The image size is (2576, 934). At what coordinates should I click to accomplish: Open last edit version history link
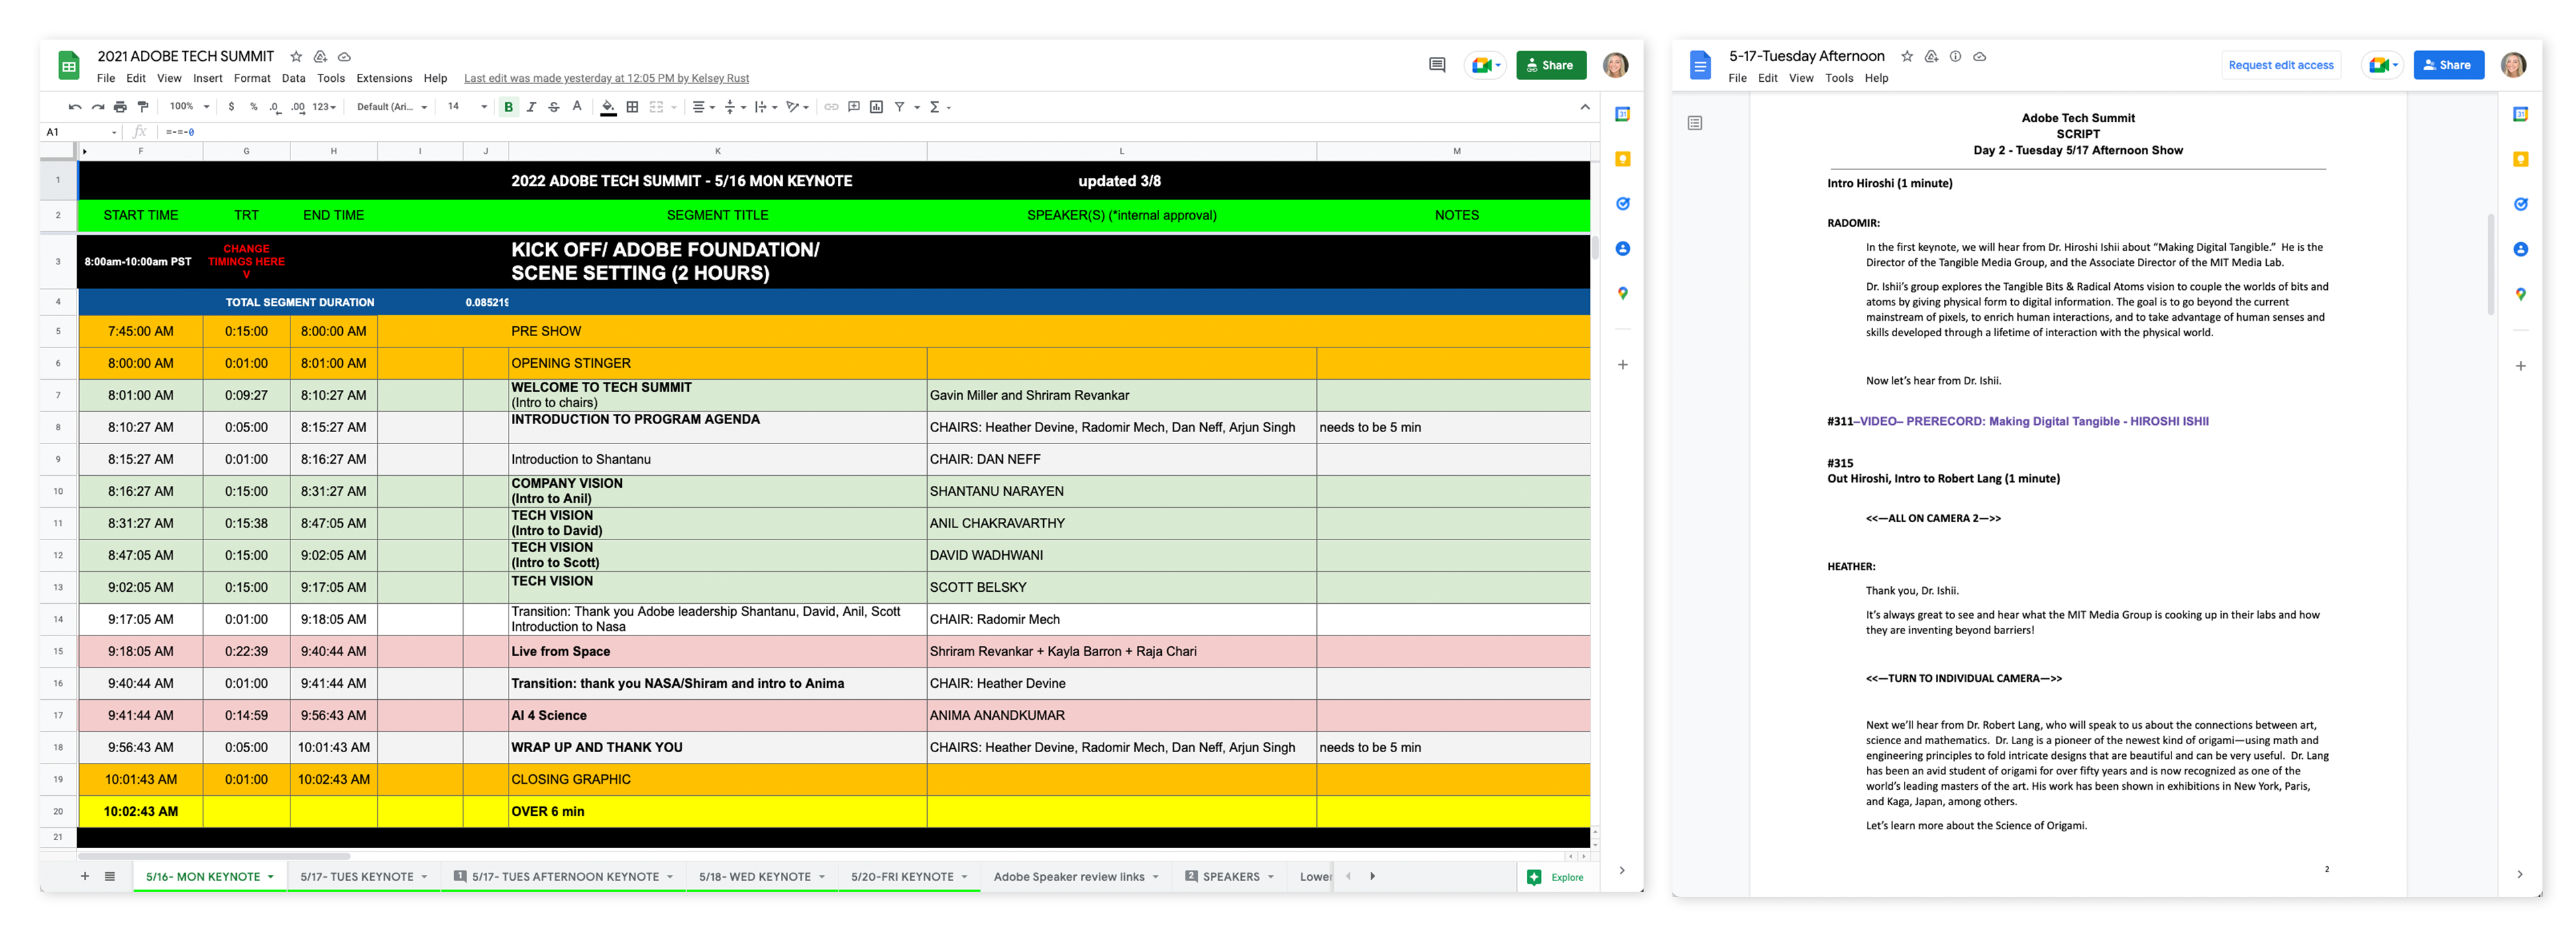[x=606, y=78]
